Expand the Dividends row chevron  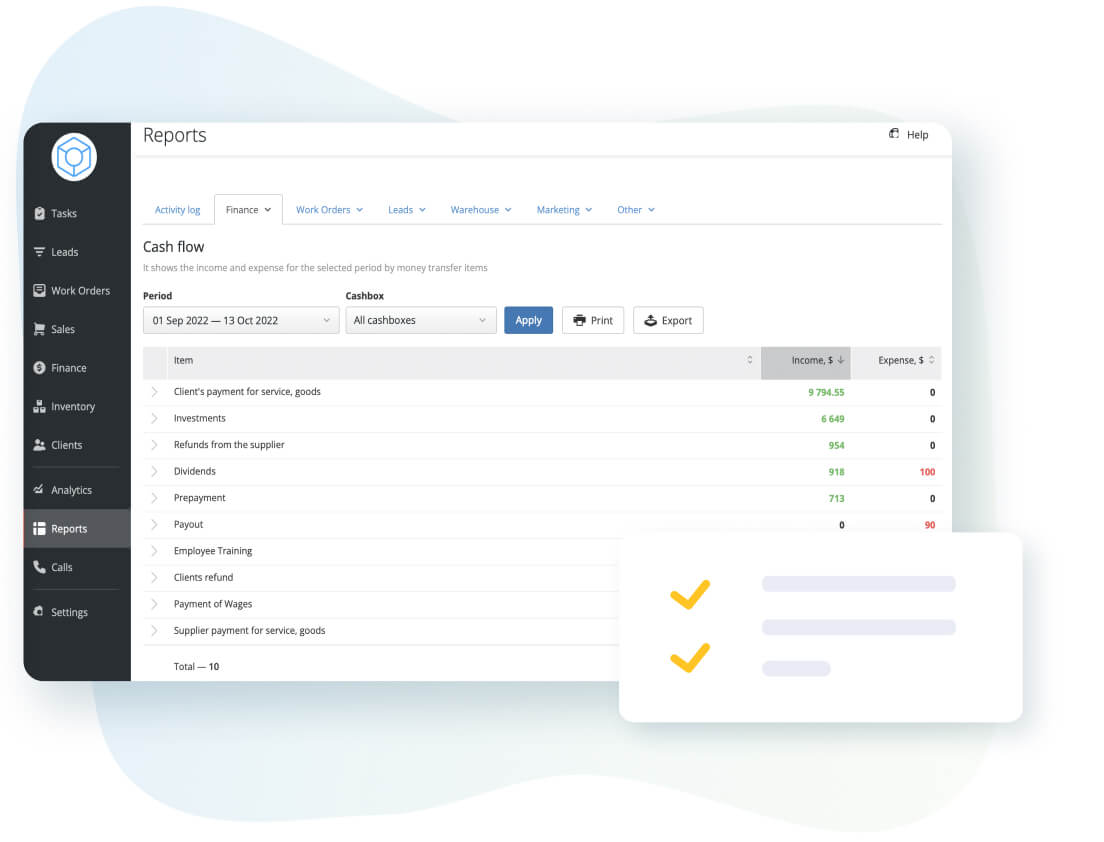154,471
